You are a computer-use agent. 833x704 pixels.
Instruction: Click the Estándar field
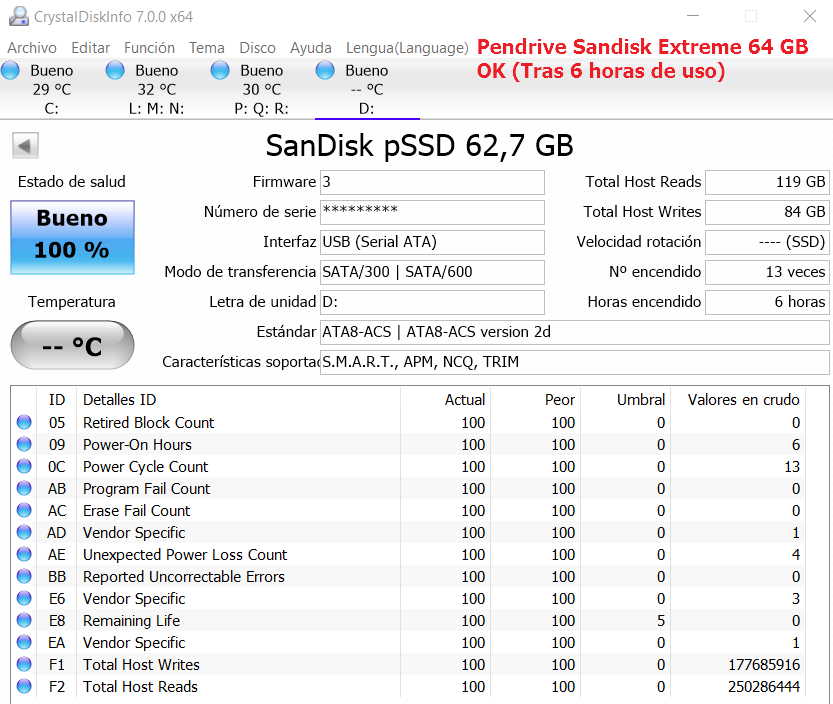point(574,332)
